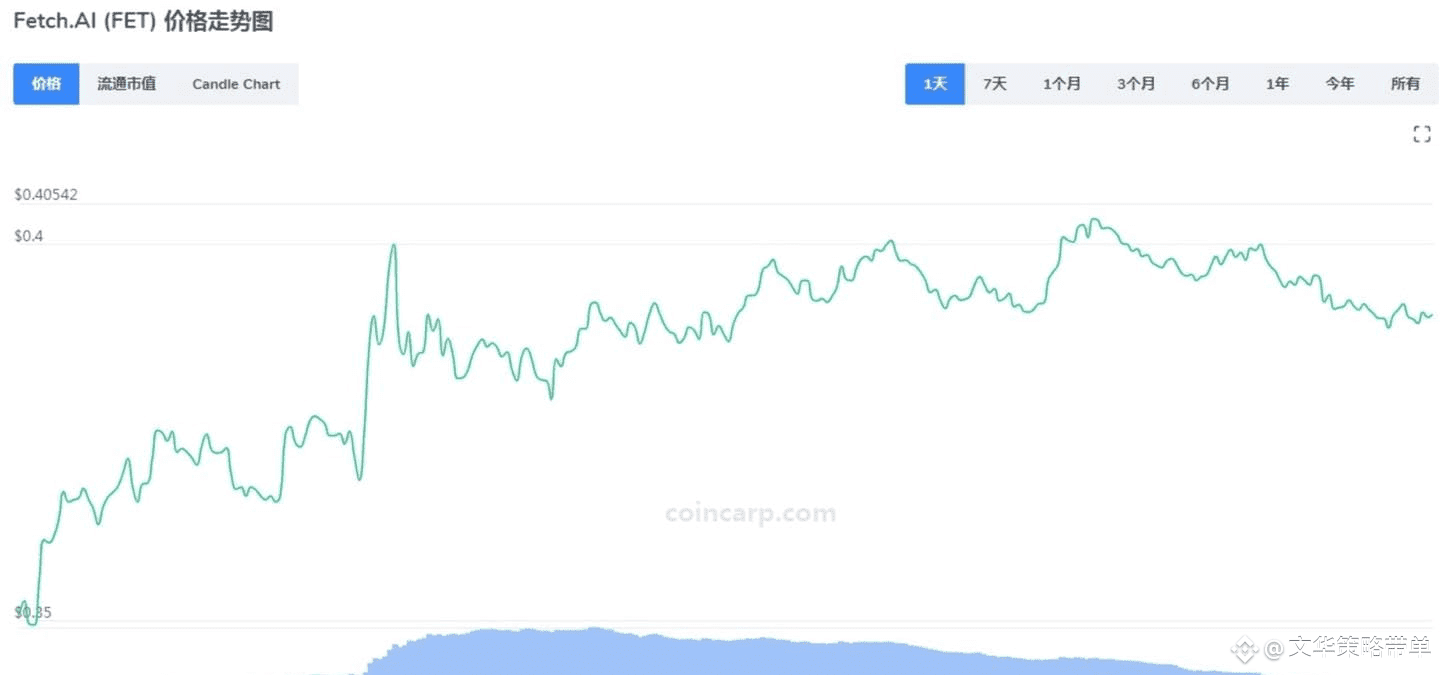Select the 价格 tab
Image resolution: width=1440 pixels, height=675 pixels.
click(x=46, y=84)
